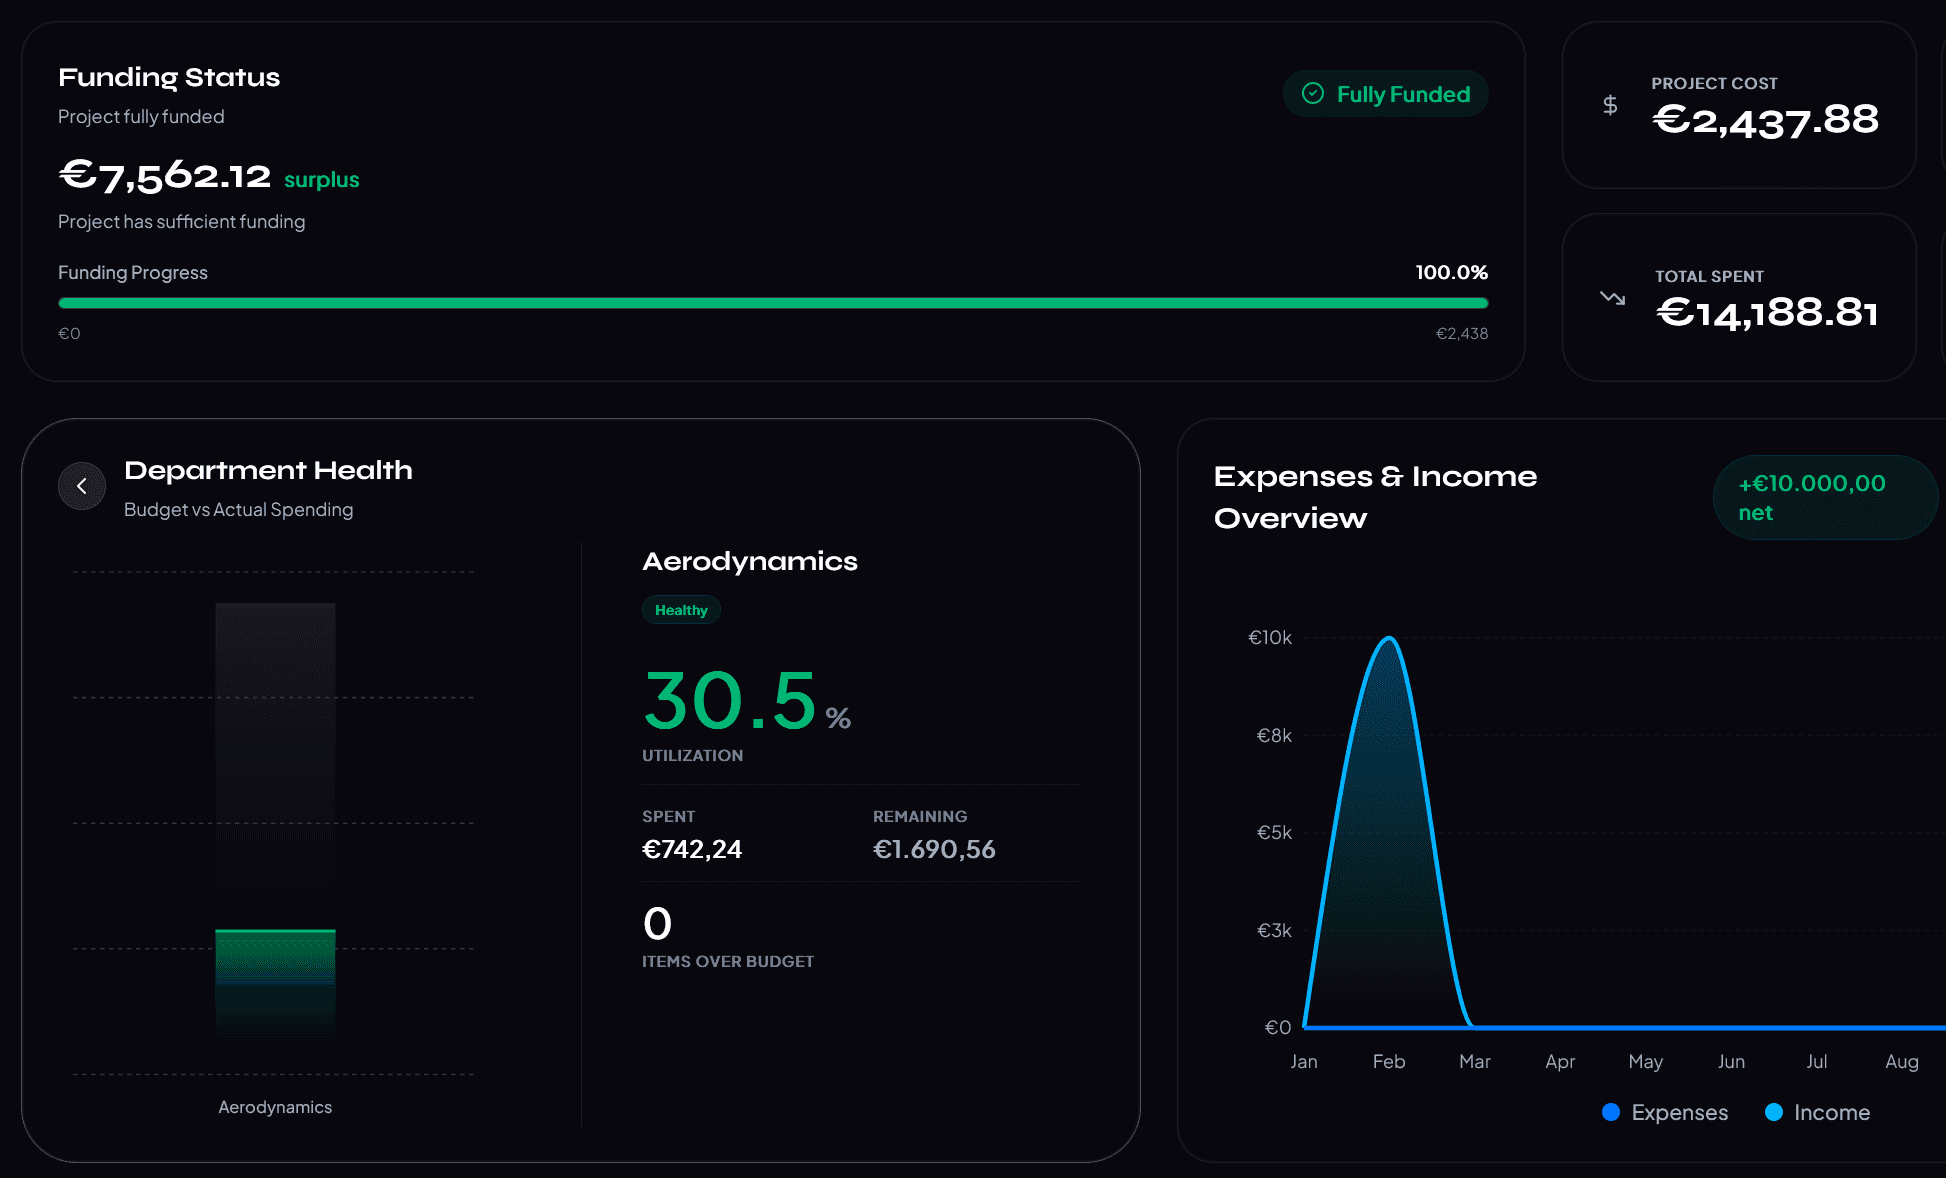
Task: Click the Total Spent card amount
Action: pos(1767,313)
